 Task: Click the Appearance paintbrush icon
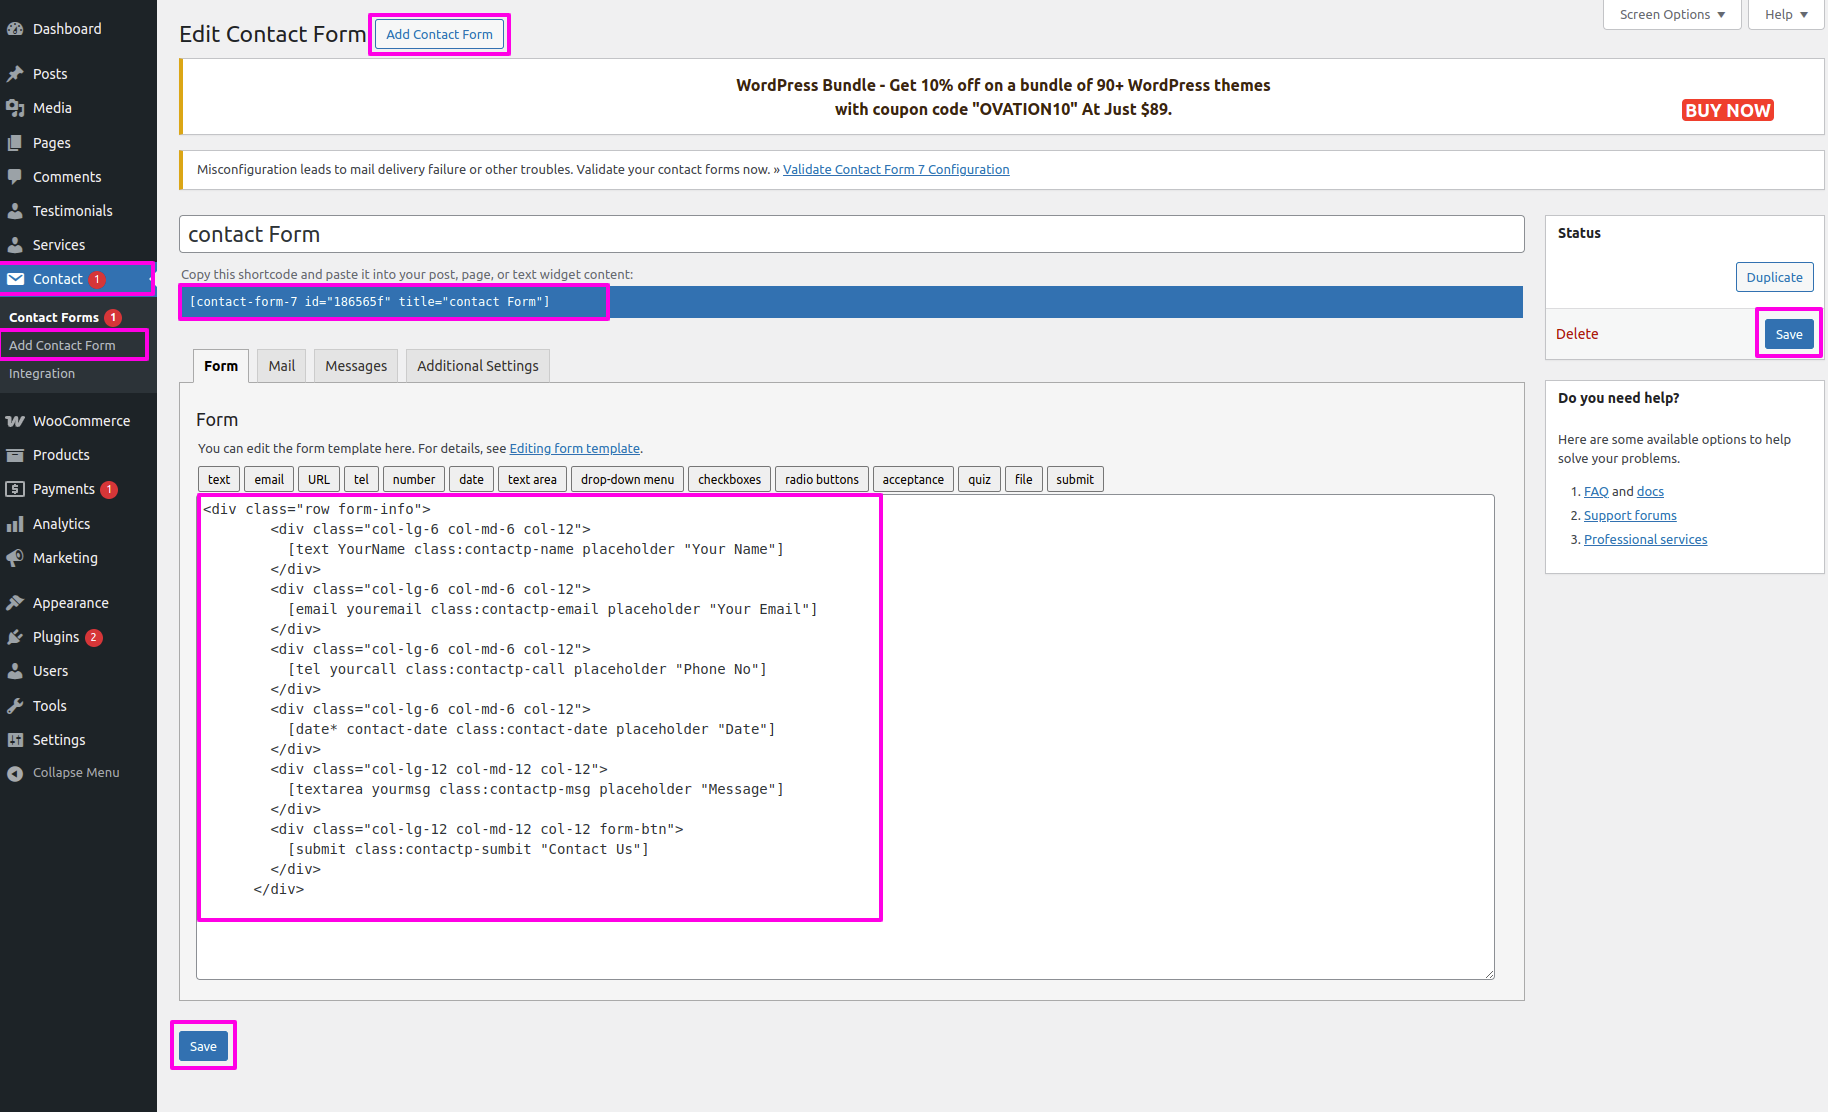click(x=15, y=603)
